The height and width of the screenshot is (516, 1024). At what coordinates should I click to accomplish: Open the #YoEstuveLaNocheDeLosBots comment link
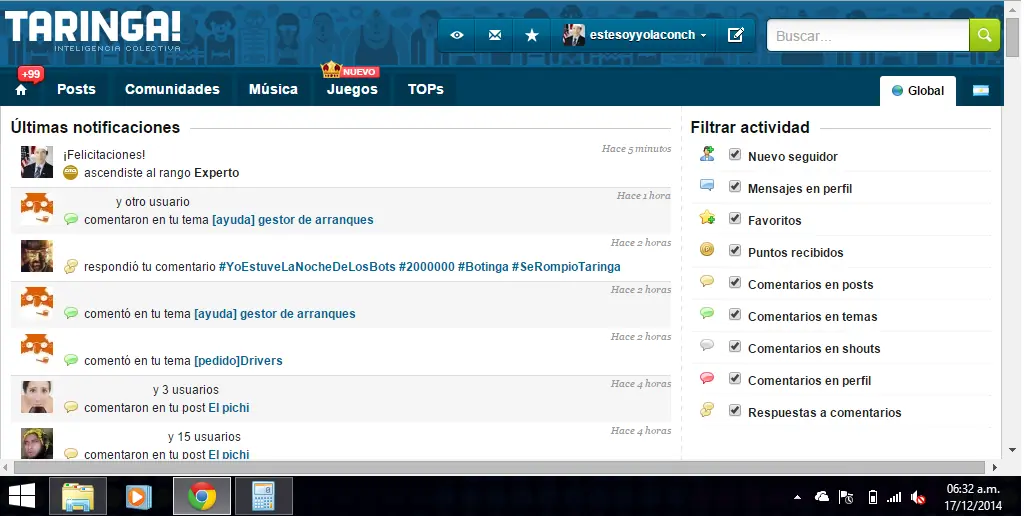[419, 266]
